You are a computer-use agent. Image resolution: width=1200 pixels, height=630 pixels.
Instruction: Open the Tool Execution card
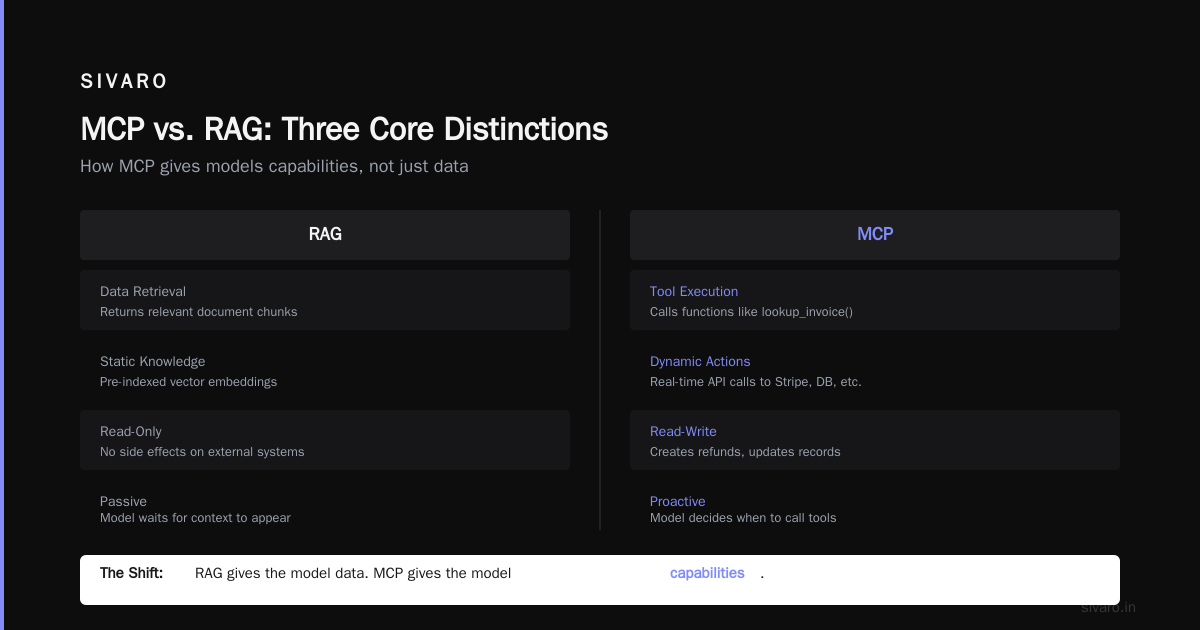pyautogui.click(x=875, y=300)
